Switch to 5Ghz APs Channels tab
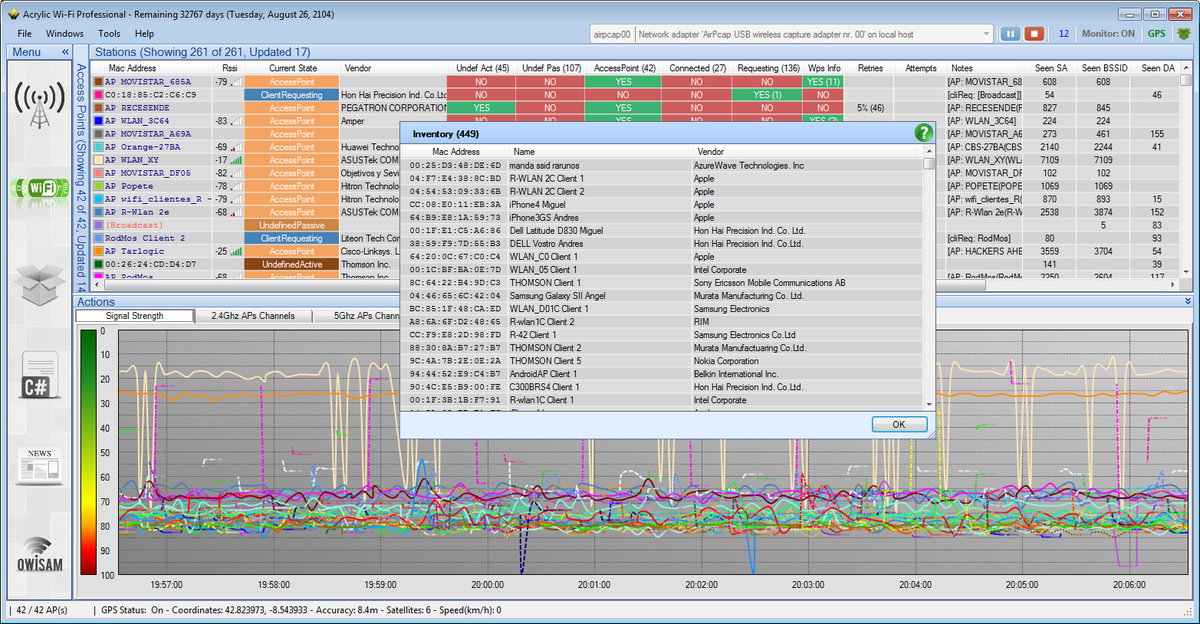Image resolution: width=1200 pixels, height=624 pixels. pos(356,316)
